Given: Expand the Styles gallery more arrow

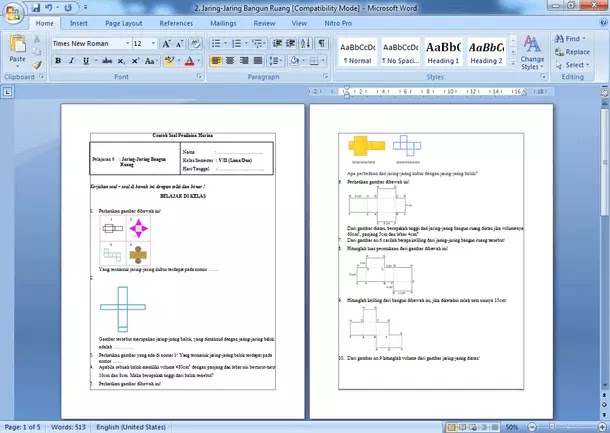Looking at the screenshot, I should pos(513,63).
